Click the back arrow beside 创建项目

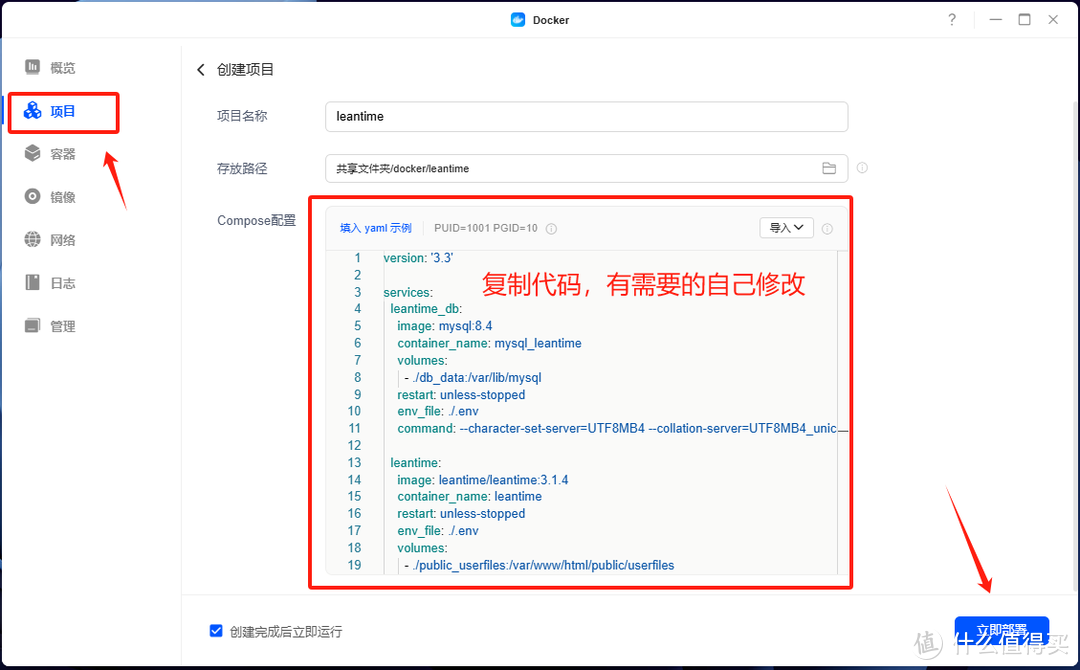[200, 69]
